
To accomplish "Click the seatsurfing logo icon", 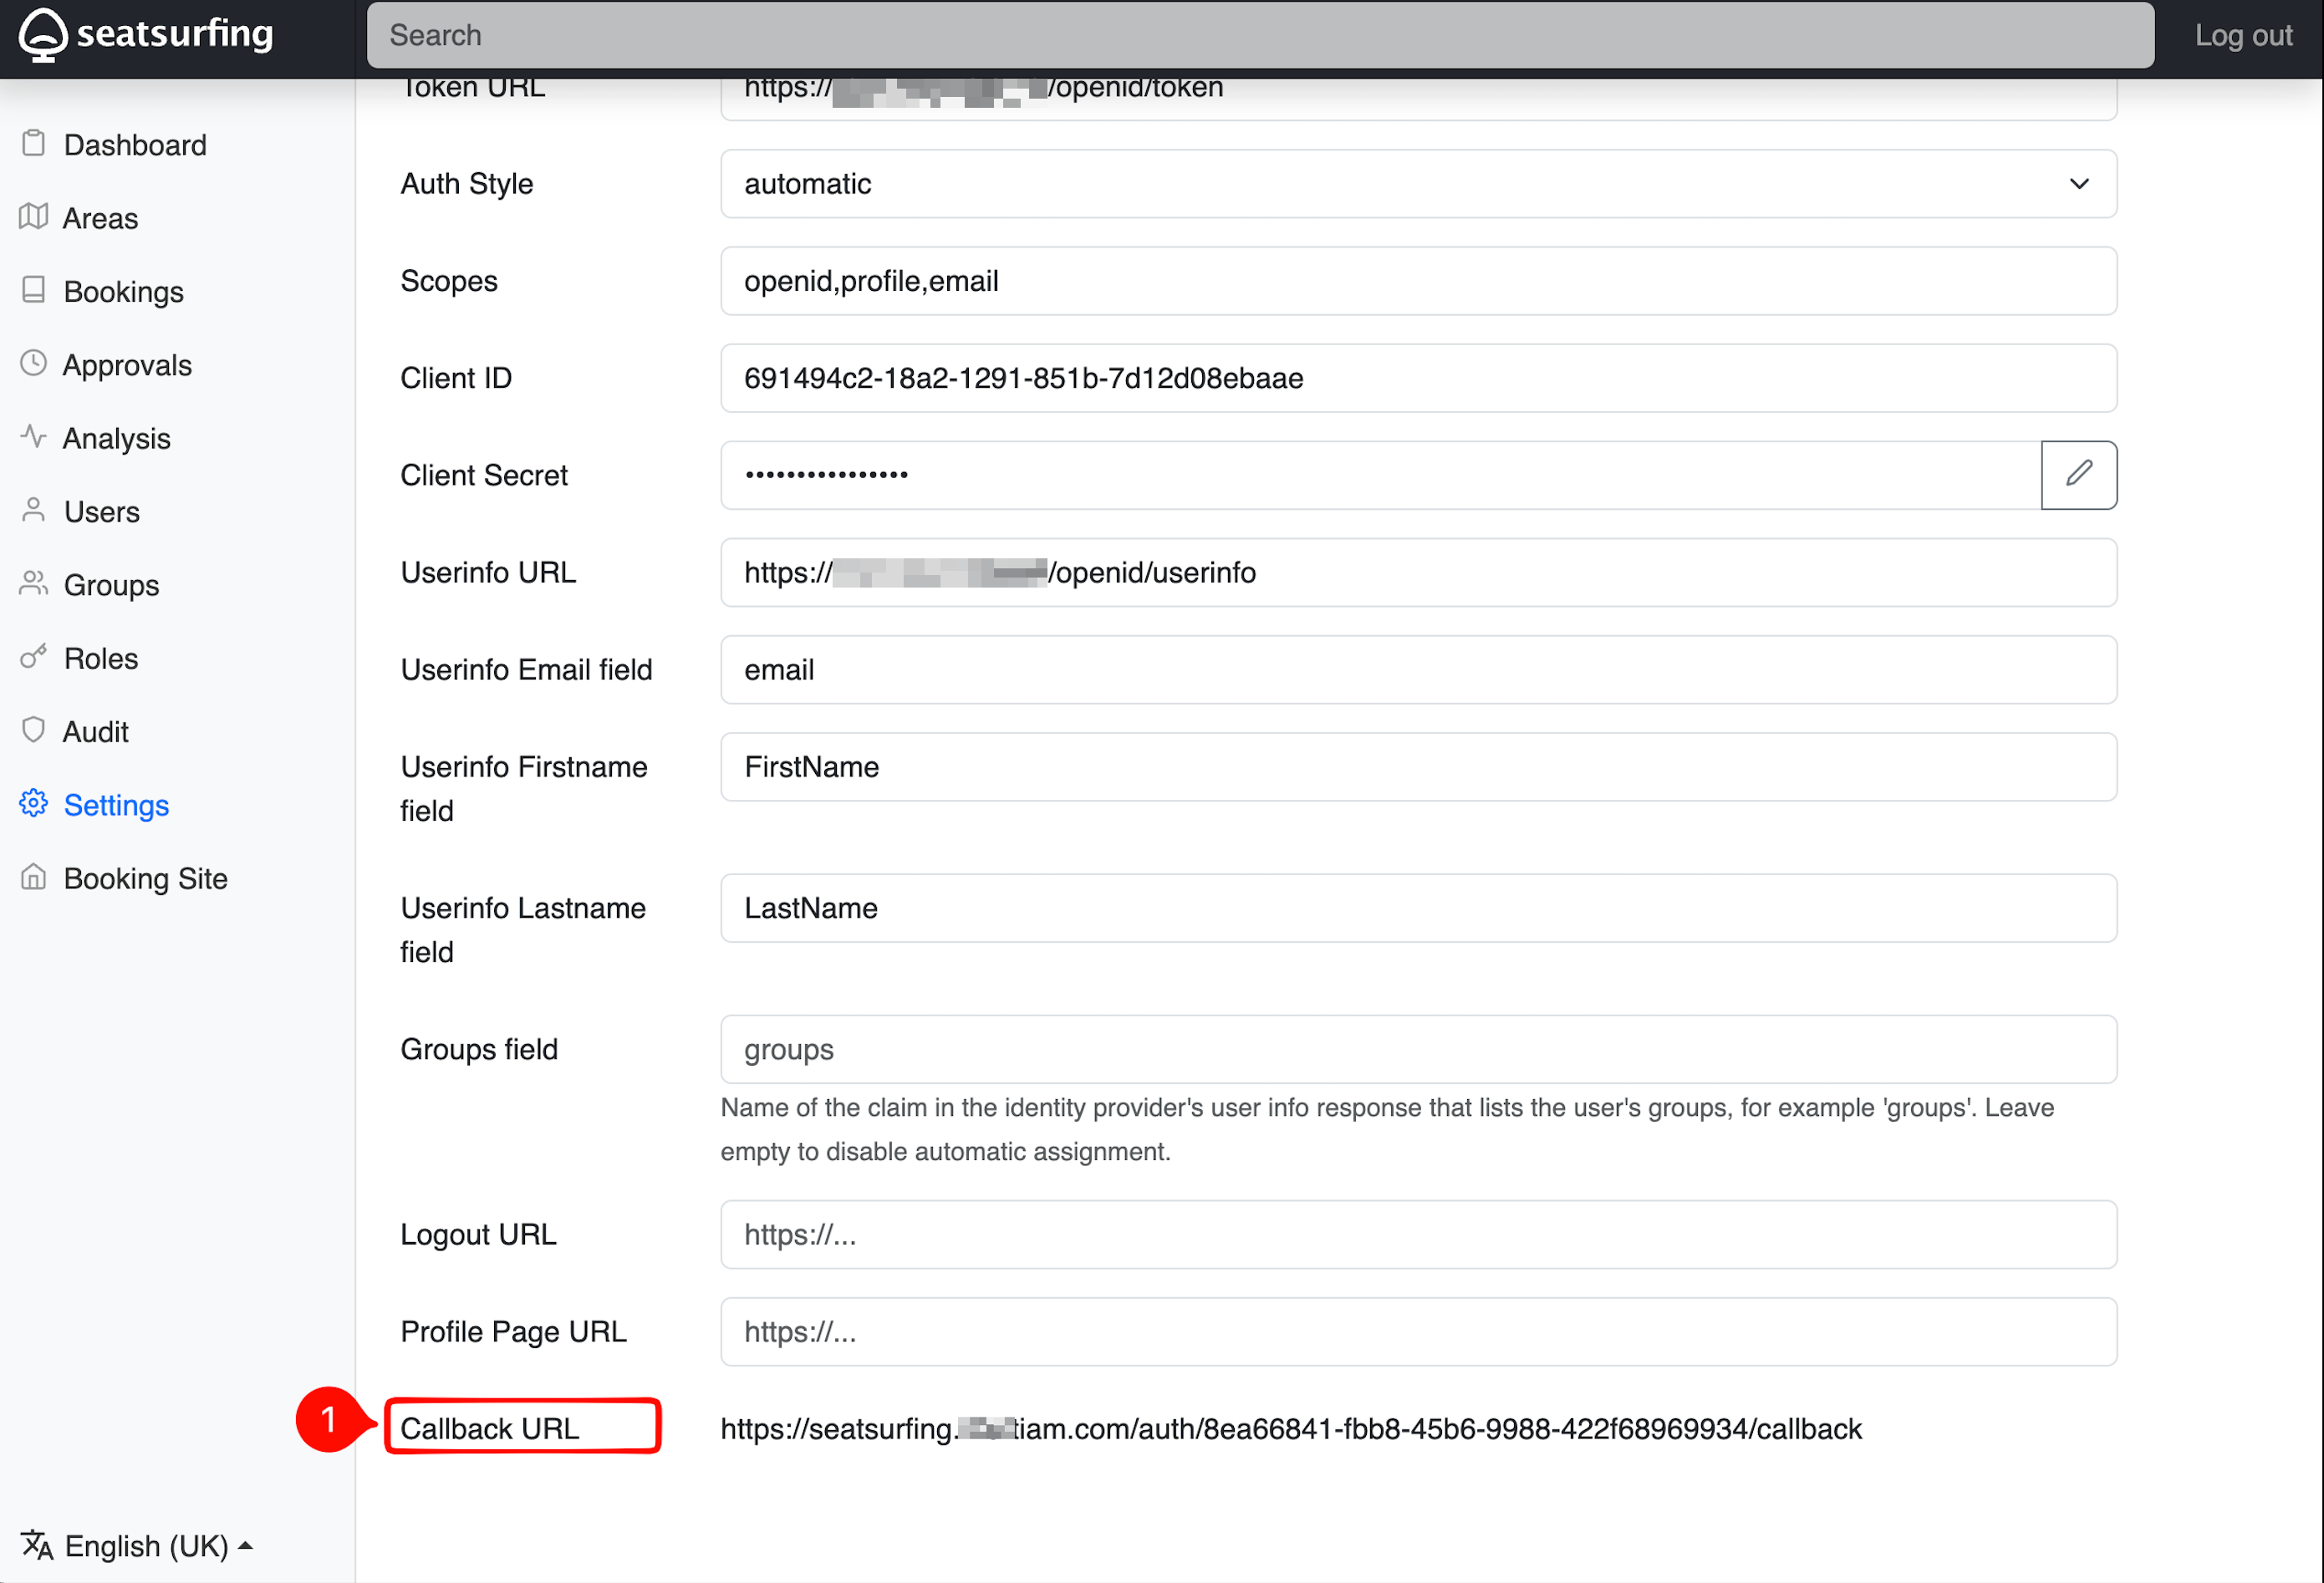I will 43,35.
